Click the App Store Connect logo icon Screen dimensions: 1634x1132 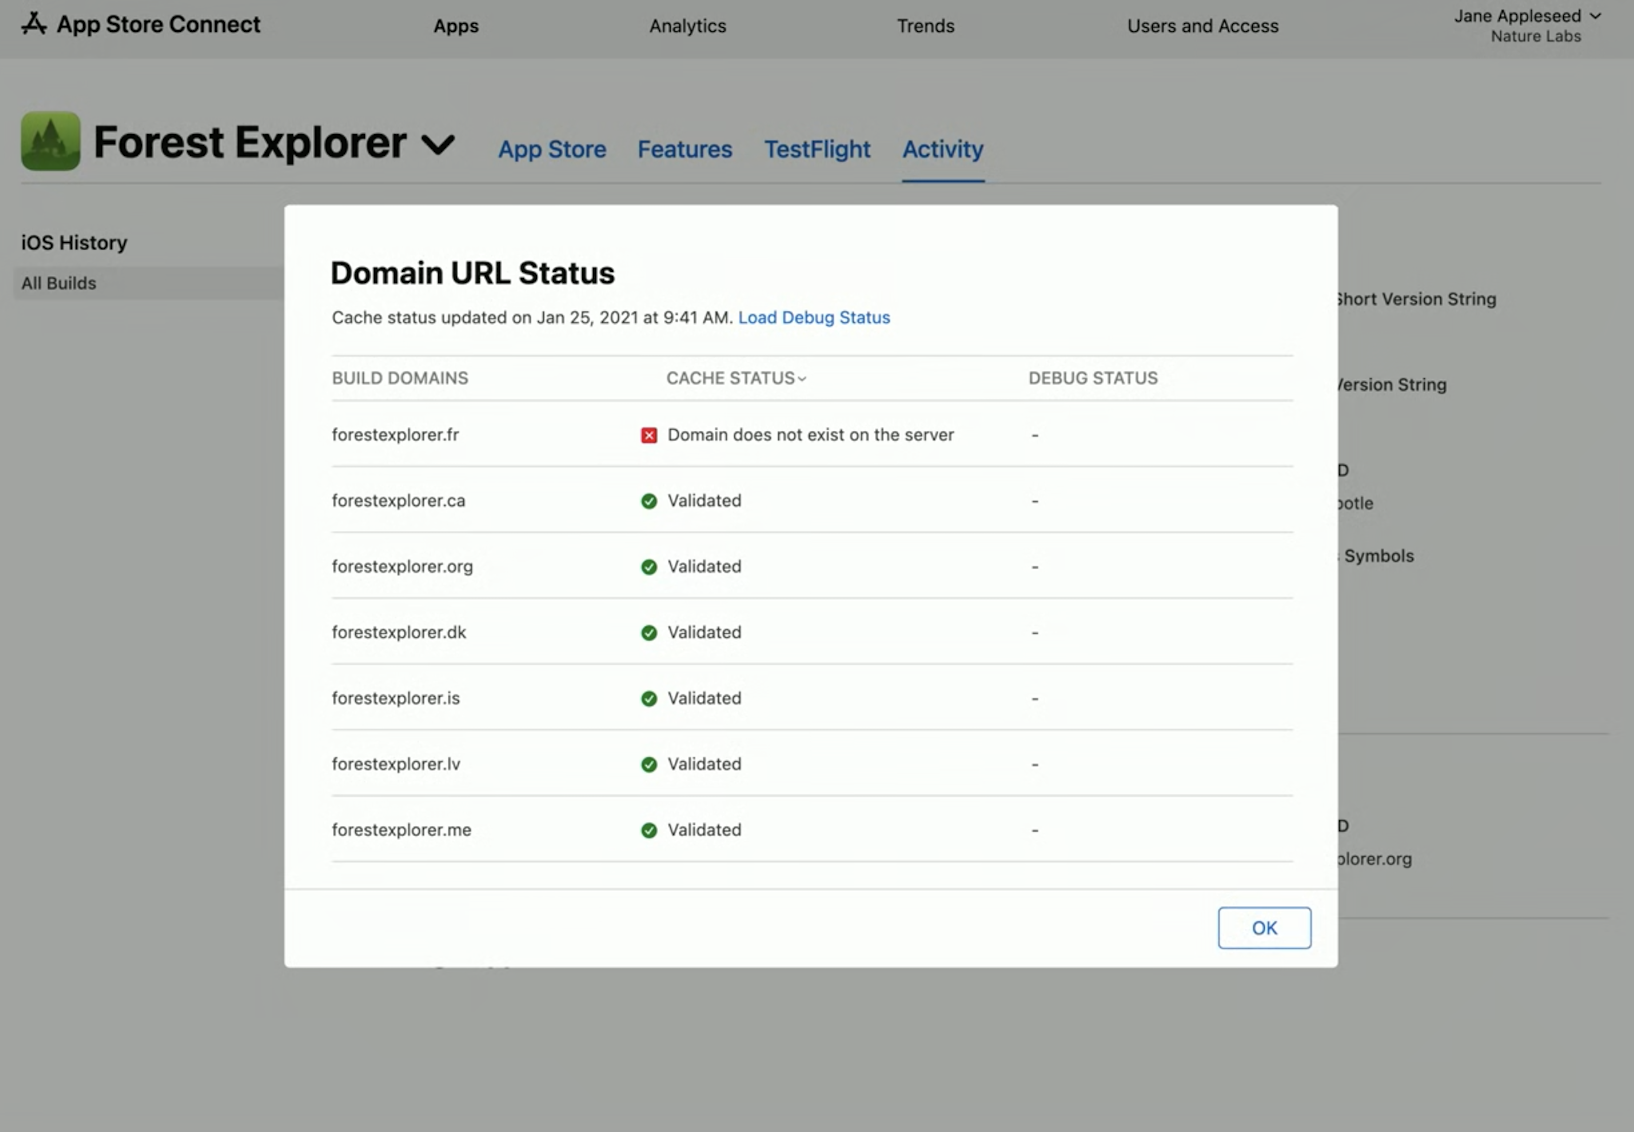[x=34, y=23]
